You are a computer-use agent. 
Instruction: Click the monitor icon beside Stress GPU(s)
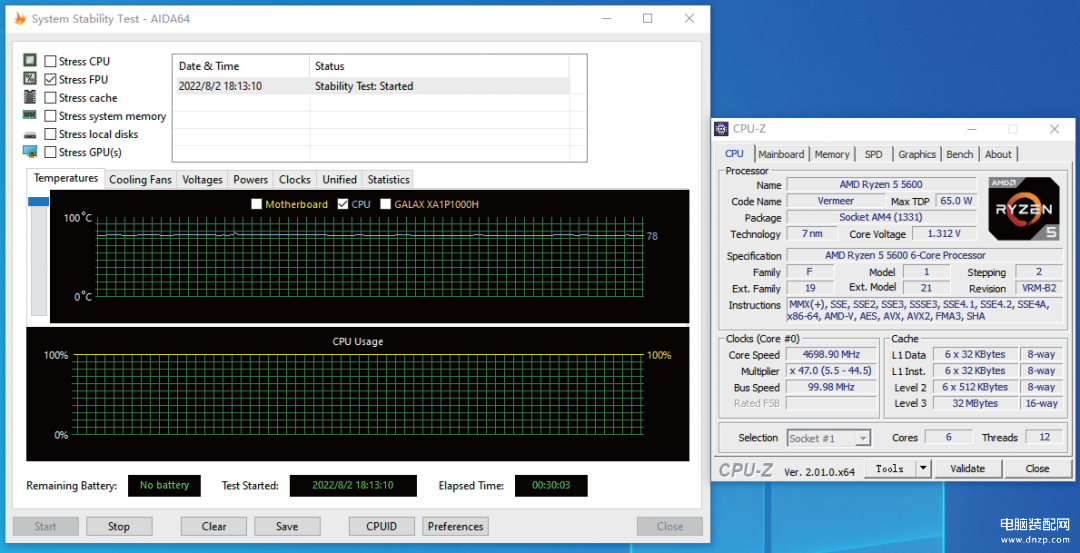(x=30, y=152)
